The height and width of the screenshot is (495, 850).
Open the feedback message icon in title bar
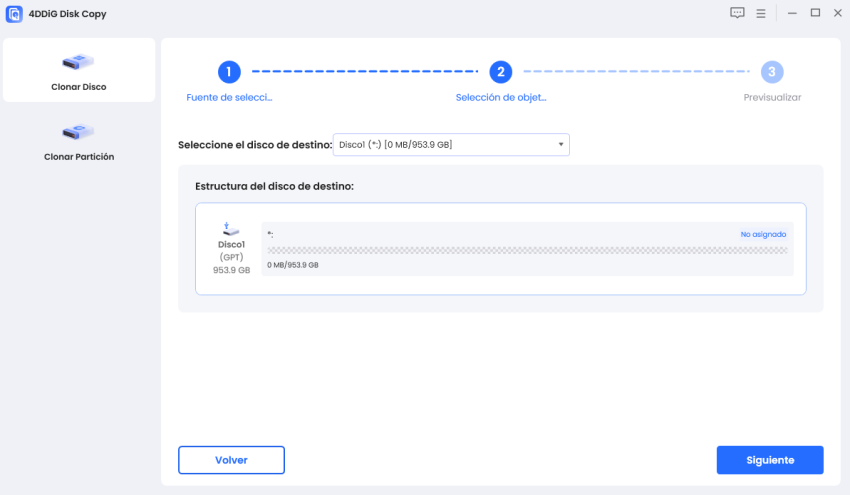click(738, 13)
